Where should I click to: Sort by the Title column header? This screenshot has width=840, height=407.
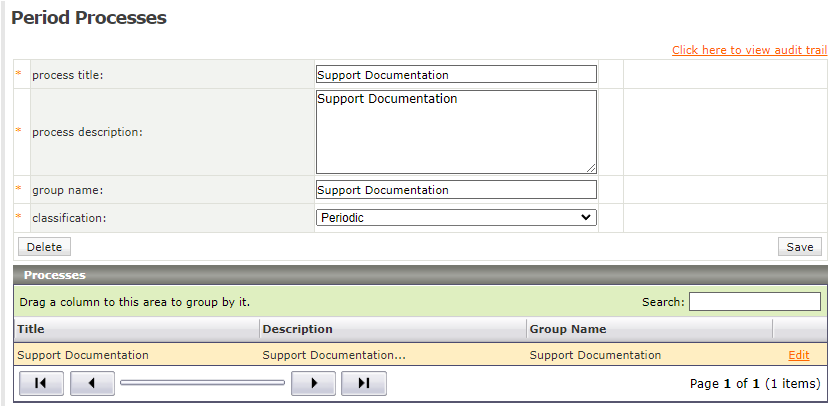tap(31, 328)
